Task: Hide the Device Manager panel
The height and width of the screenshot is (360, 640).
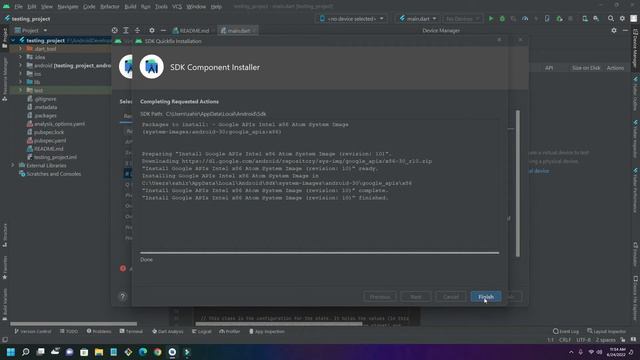Action: pos(625,31)
